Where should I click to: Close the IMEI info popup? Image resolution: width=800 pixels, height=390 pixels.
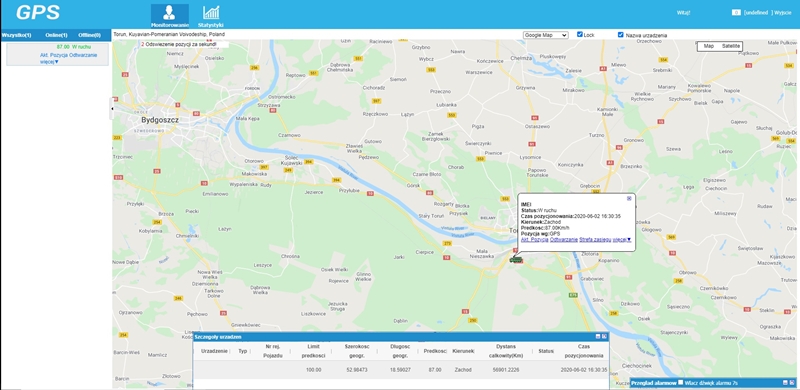629,199
